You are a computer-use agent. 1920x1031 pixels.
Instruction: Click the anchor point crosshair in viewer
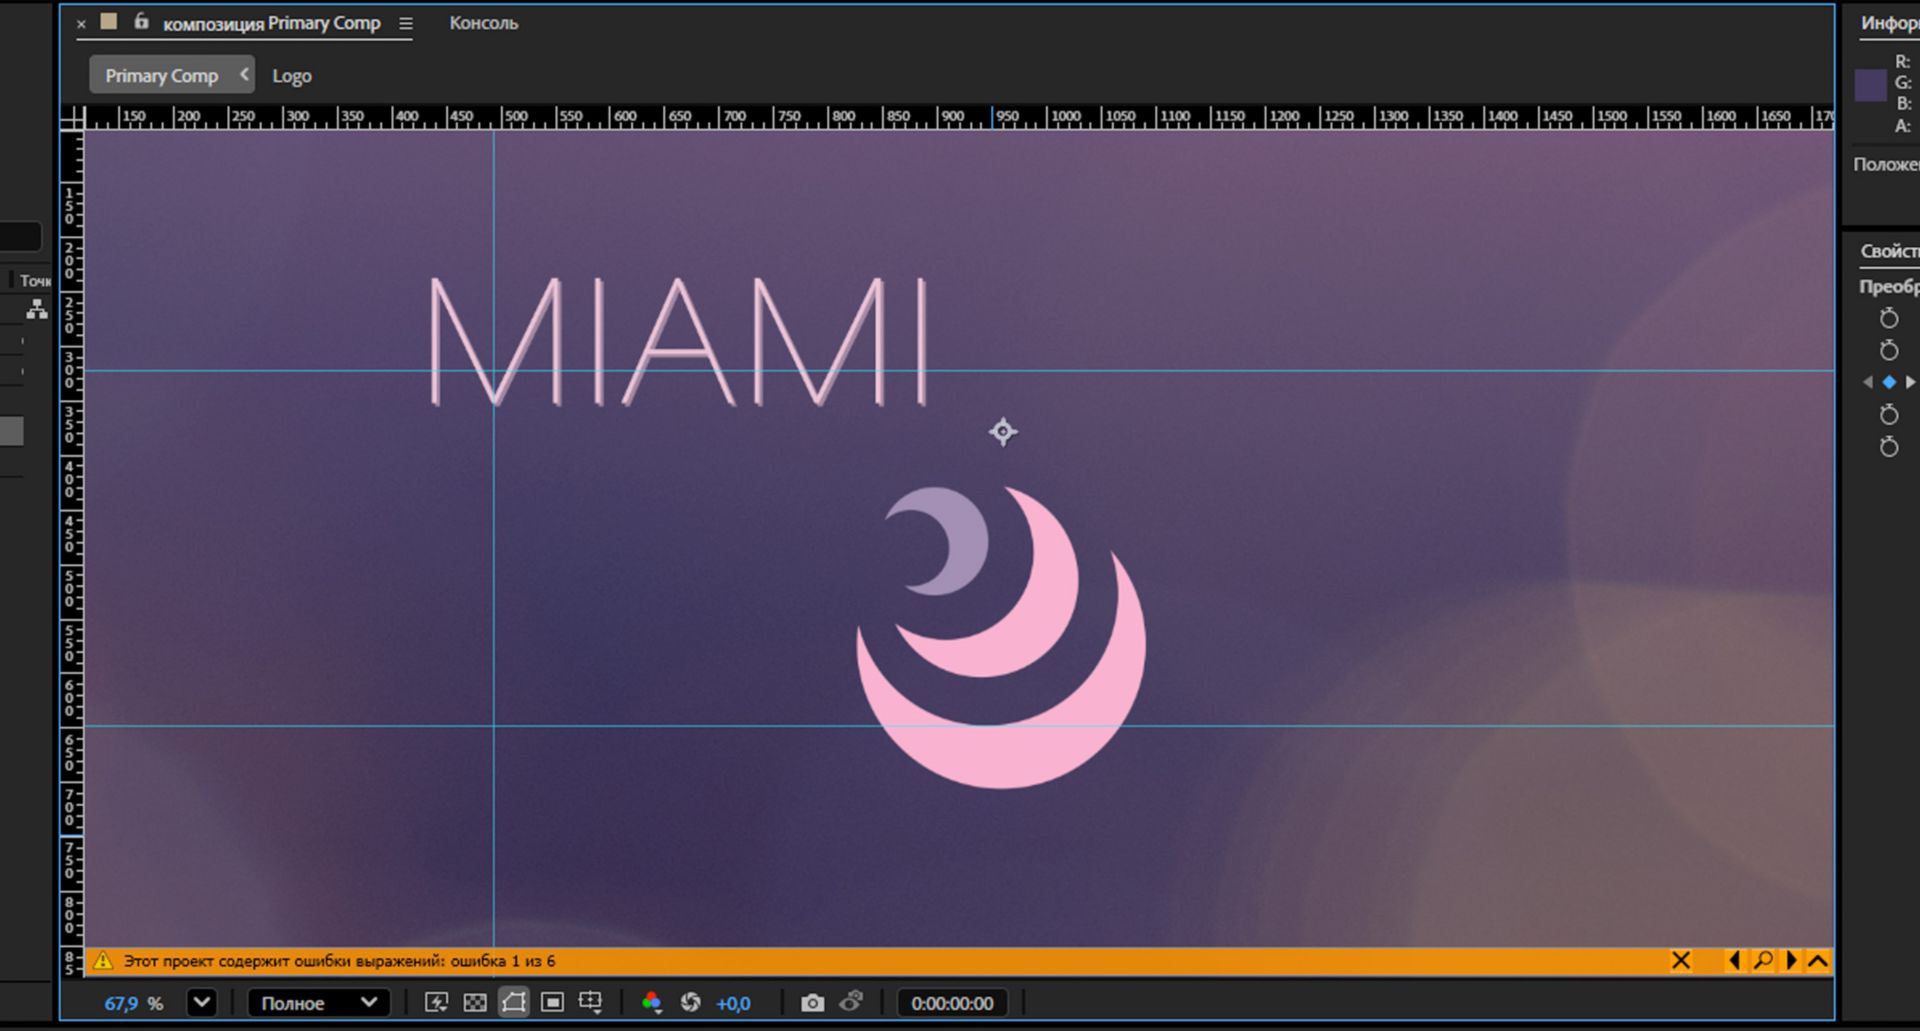(1003, 432)
